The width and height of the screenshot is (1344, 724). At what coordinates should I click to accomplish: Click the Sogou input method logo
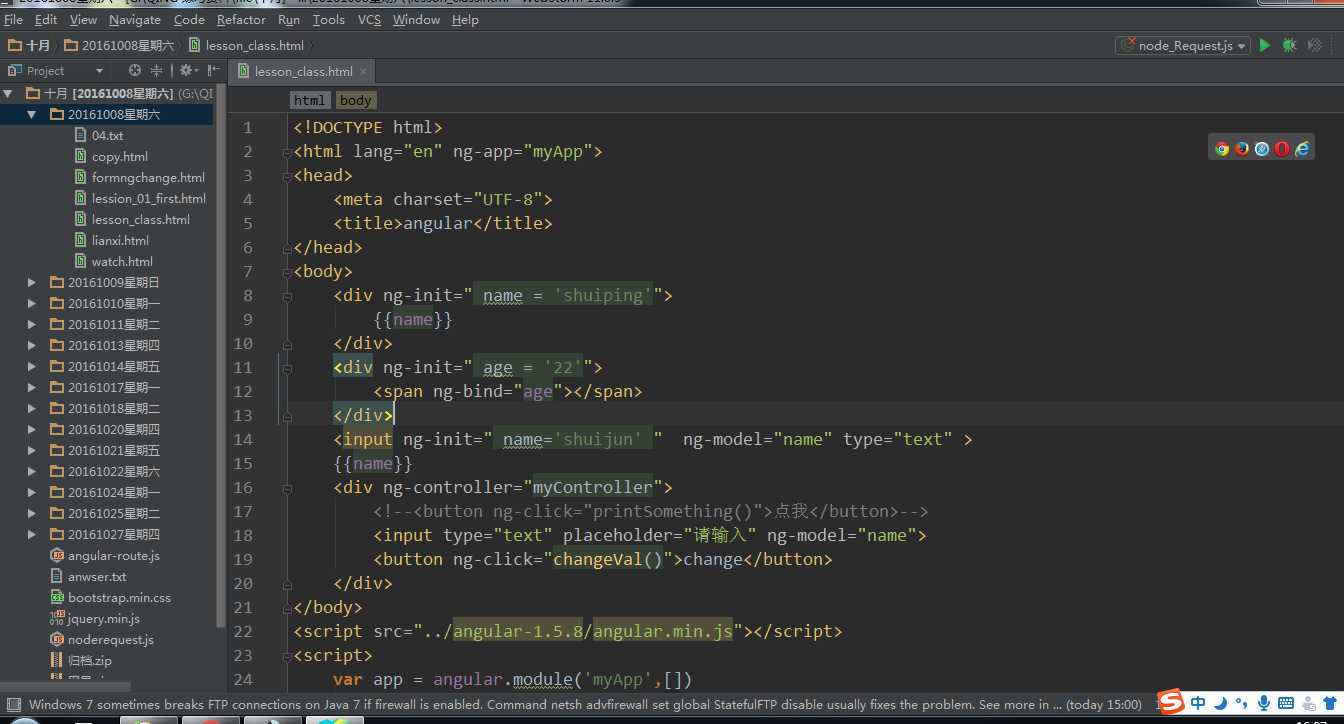[x=1171, y=702]
